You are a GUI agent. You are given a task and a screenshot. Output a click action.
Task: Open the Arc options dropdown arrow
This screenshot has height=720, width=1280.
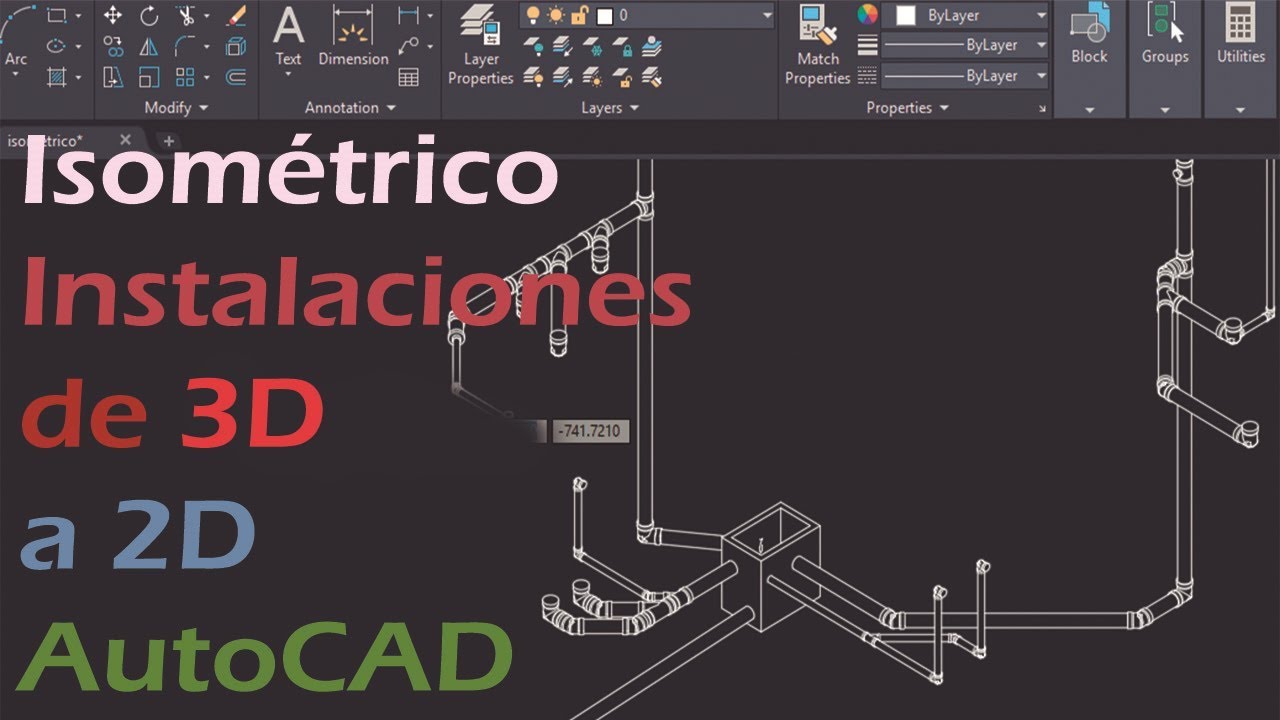pyautogui.click(x=16, y=74)
